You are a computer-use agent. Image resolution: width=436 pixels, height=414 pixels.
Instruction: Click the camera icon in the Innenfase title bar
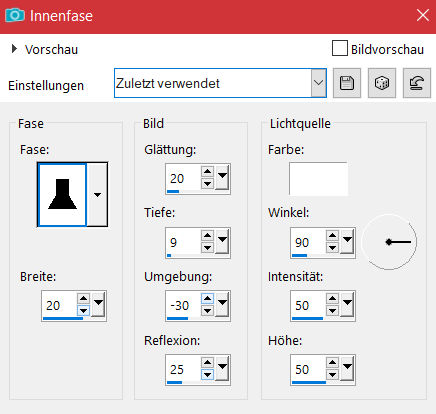click(x=15, y=15)
